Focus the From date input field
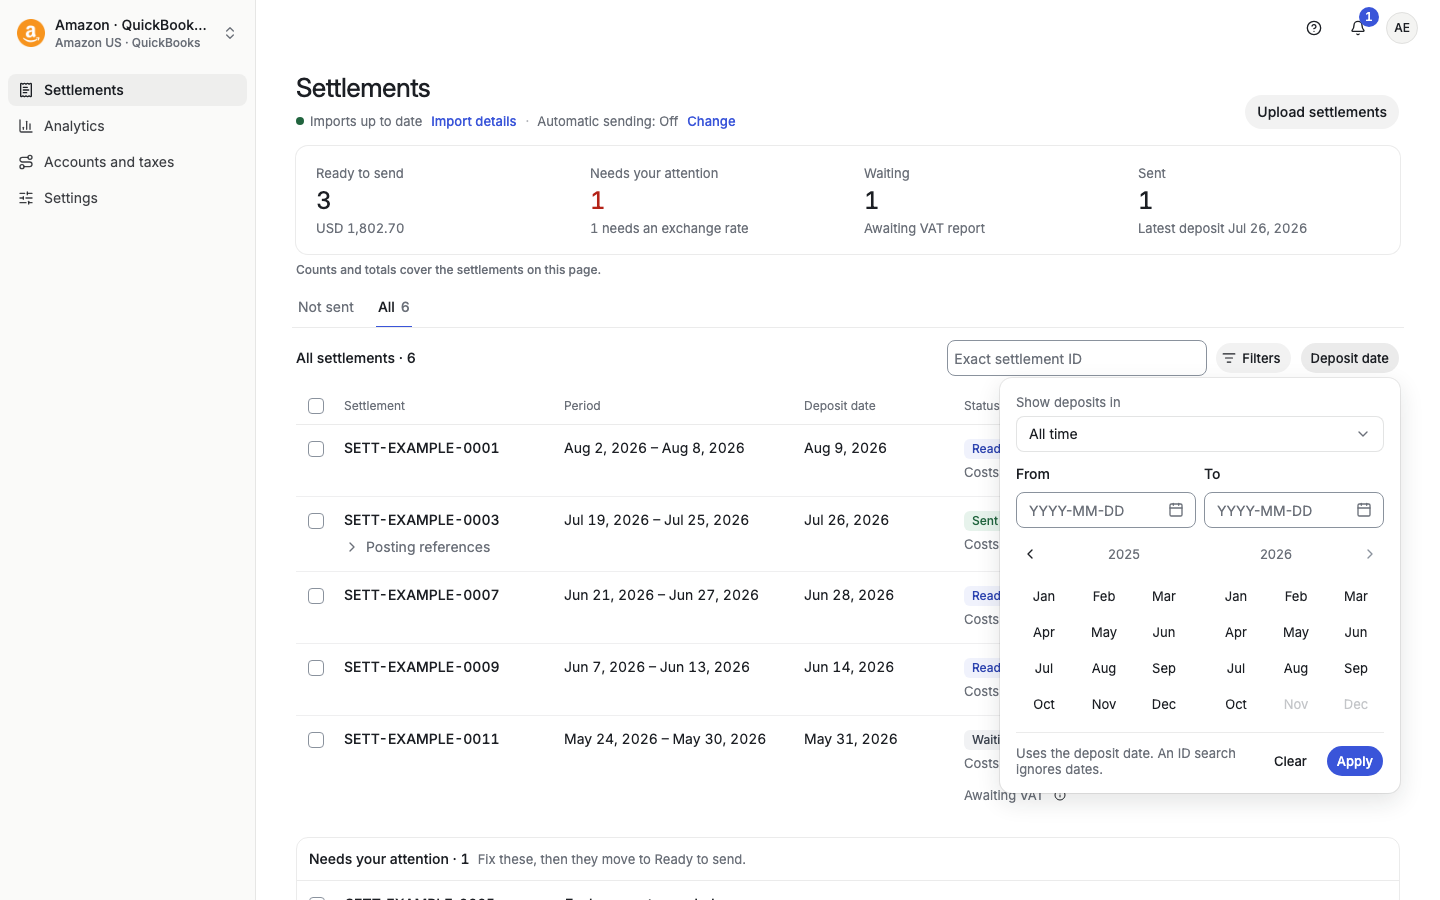1440x900 pixels. click(1106, 510)
